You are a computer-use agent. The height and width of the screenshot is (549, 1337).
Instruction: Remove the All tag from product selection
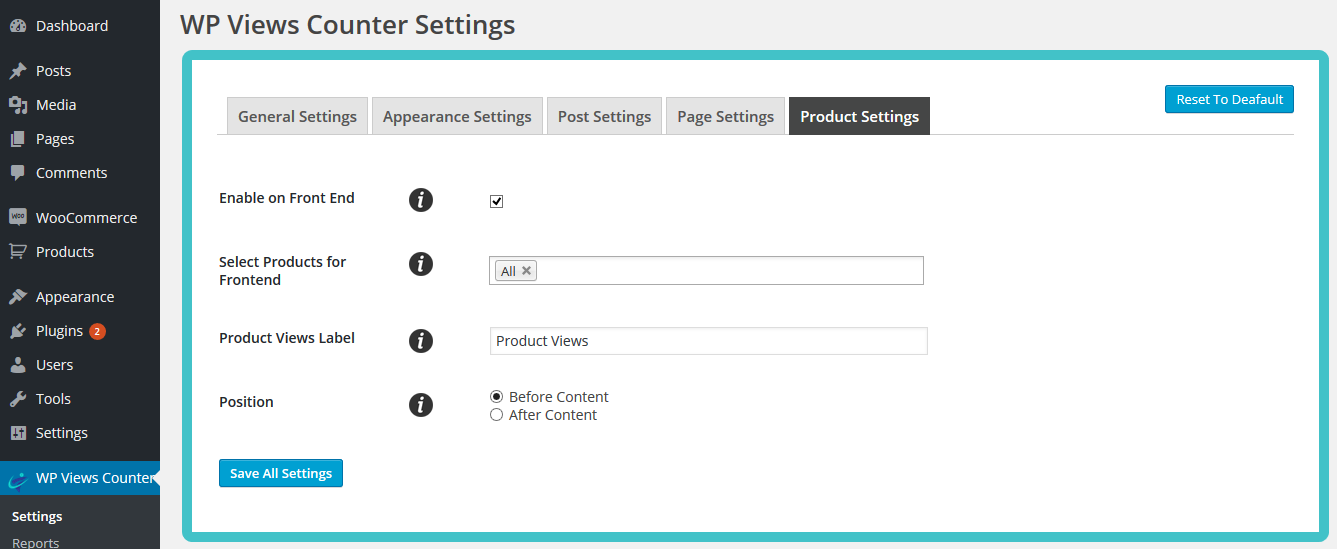click(527, 271)
